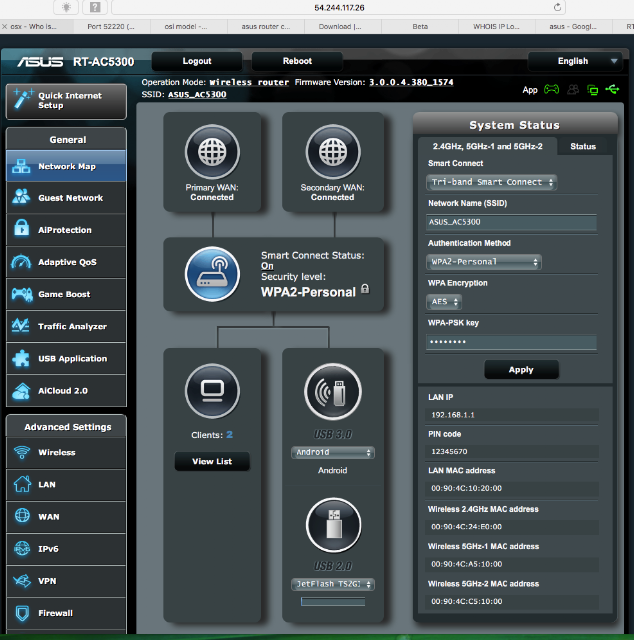The height and width of the screenshot is (640, 634).
Task: Click the Clients computer icon
Action: [x=212, y=391]
